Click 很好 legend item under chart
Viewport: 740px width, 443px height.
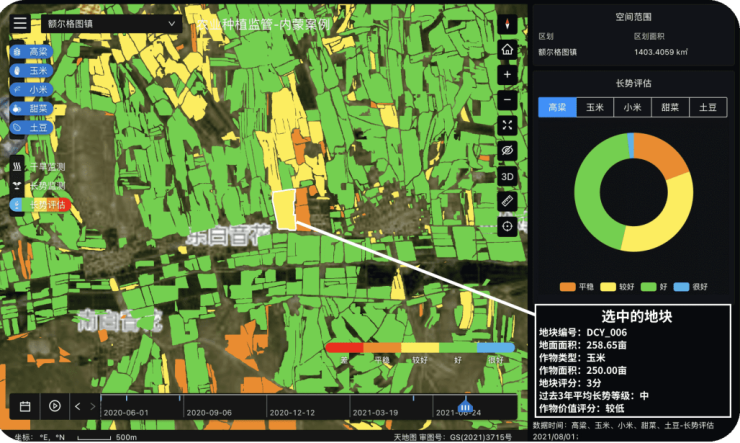(691, 287)
